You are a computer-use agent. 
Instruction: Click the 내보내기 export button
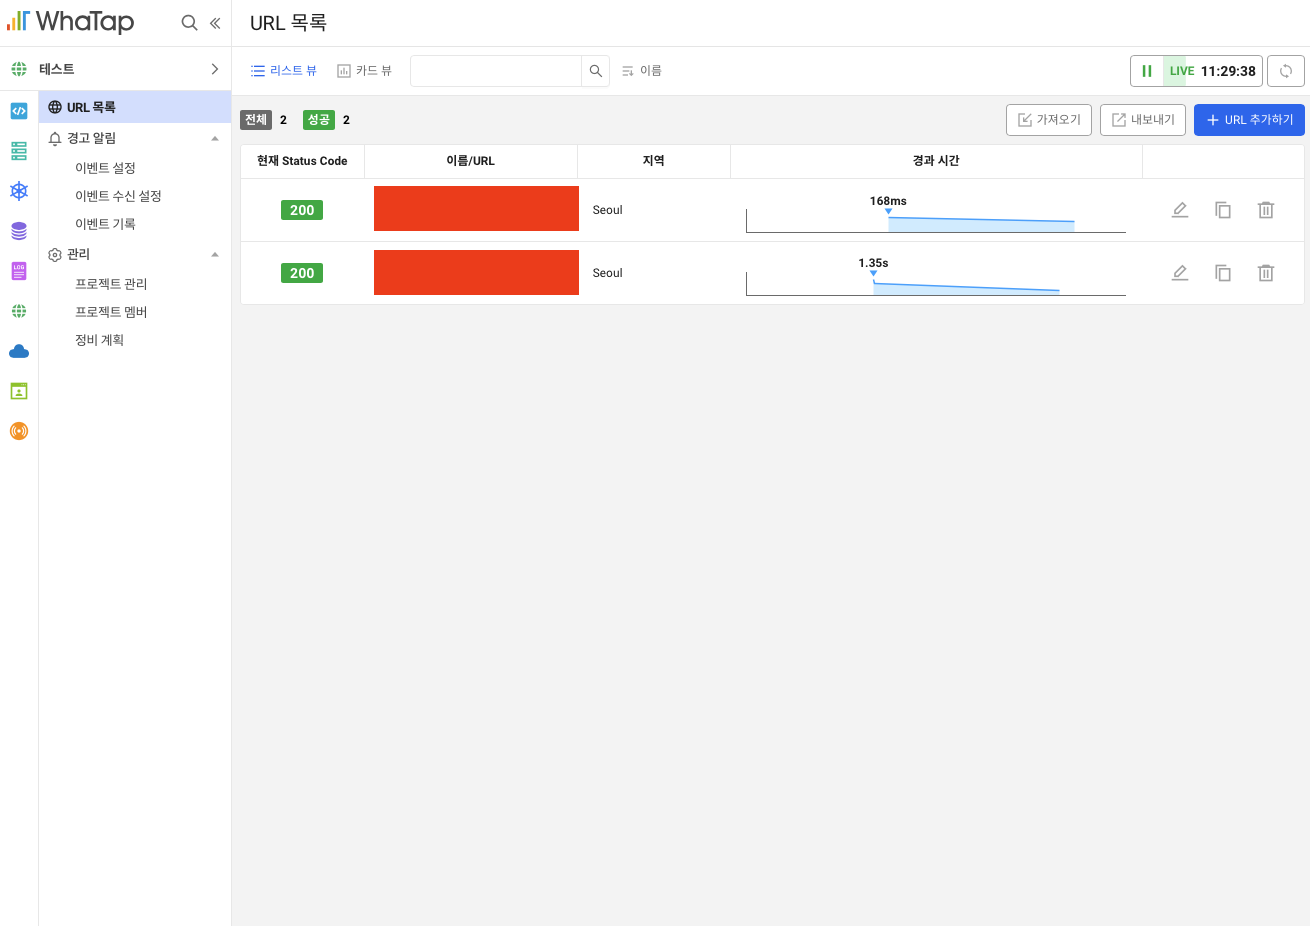point(1143,120)
